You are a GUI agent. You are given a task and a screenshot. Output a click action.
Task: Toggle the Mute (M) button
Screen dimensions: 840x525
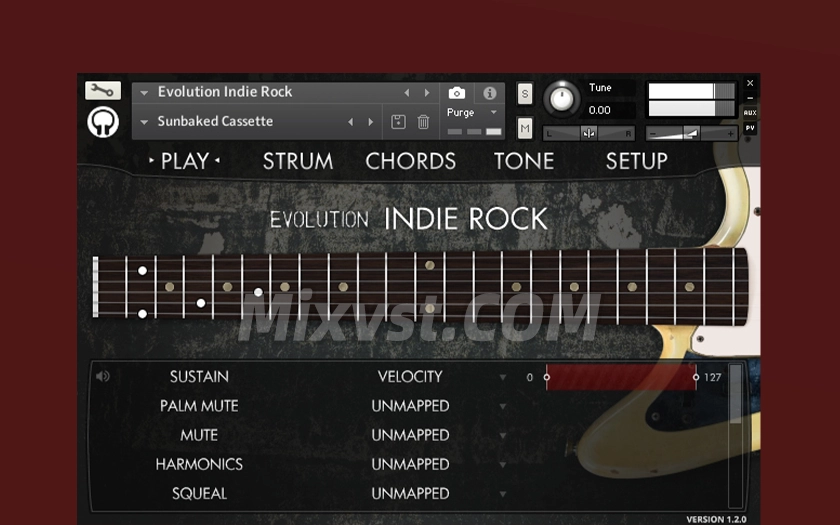point(525,128)
